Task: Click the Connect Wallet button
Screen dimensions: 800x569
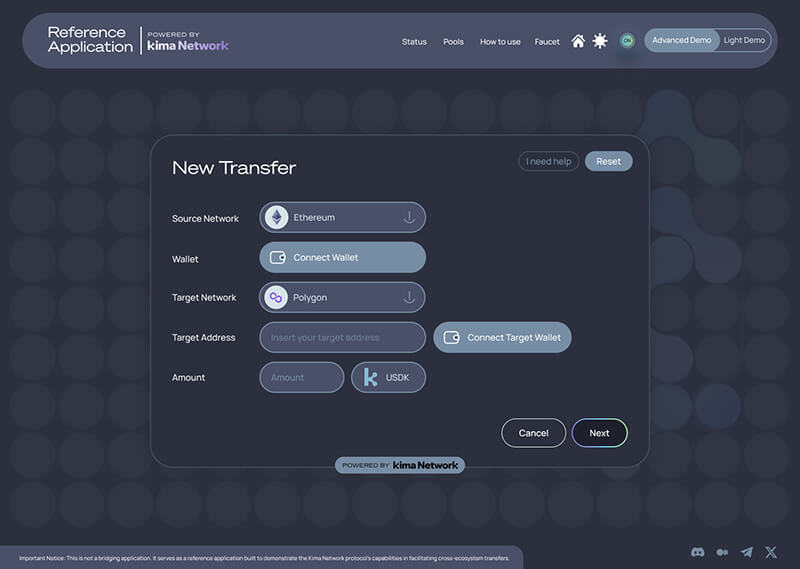Action: click(342, 258)
